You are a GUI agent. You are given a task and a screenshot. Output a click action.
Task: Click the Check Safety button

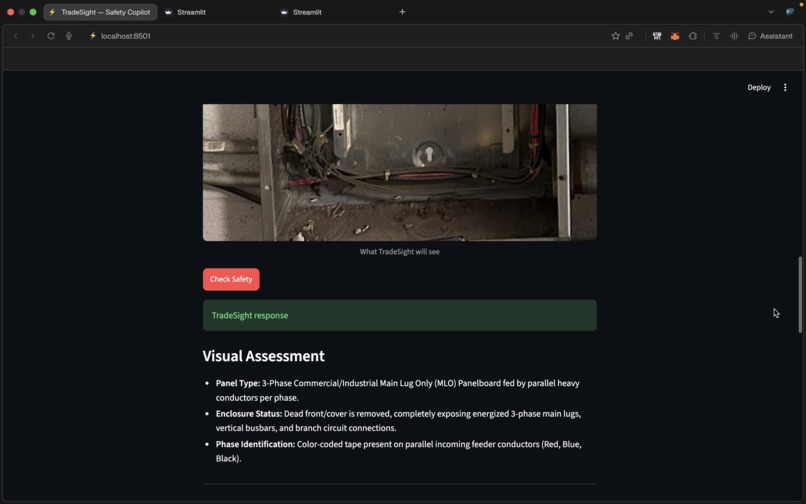click(x=231, y=279)
